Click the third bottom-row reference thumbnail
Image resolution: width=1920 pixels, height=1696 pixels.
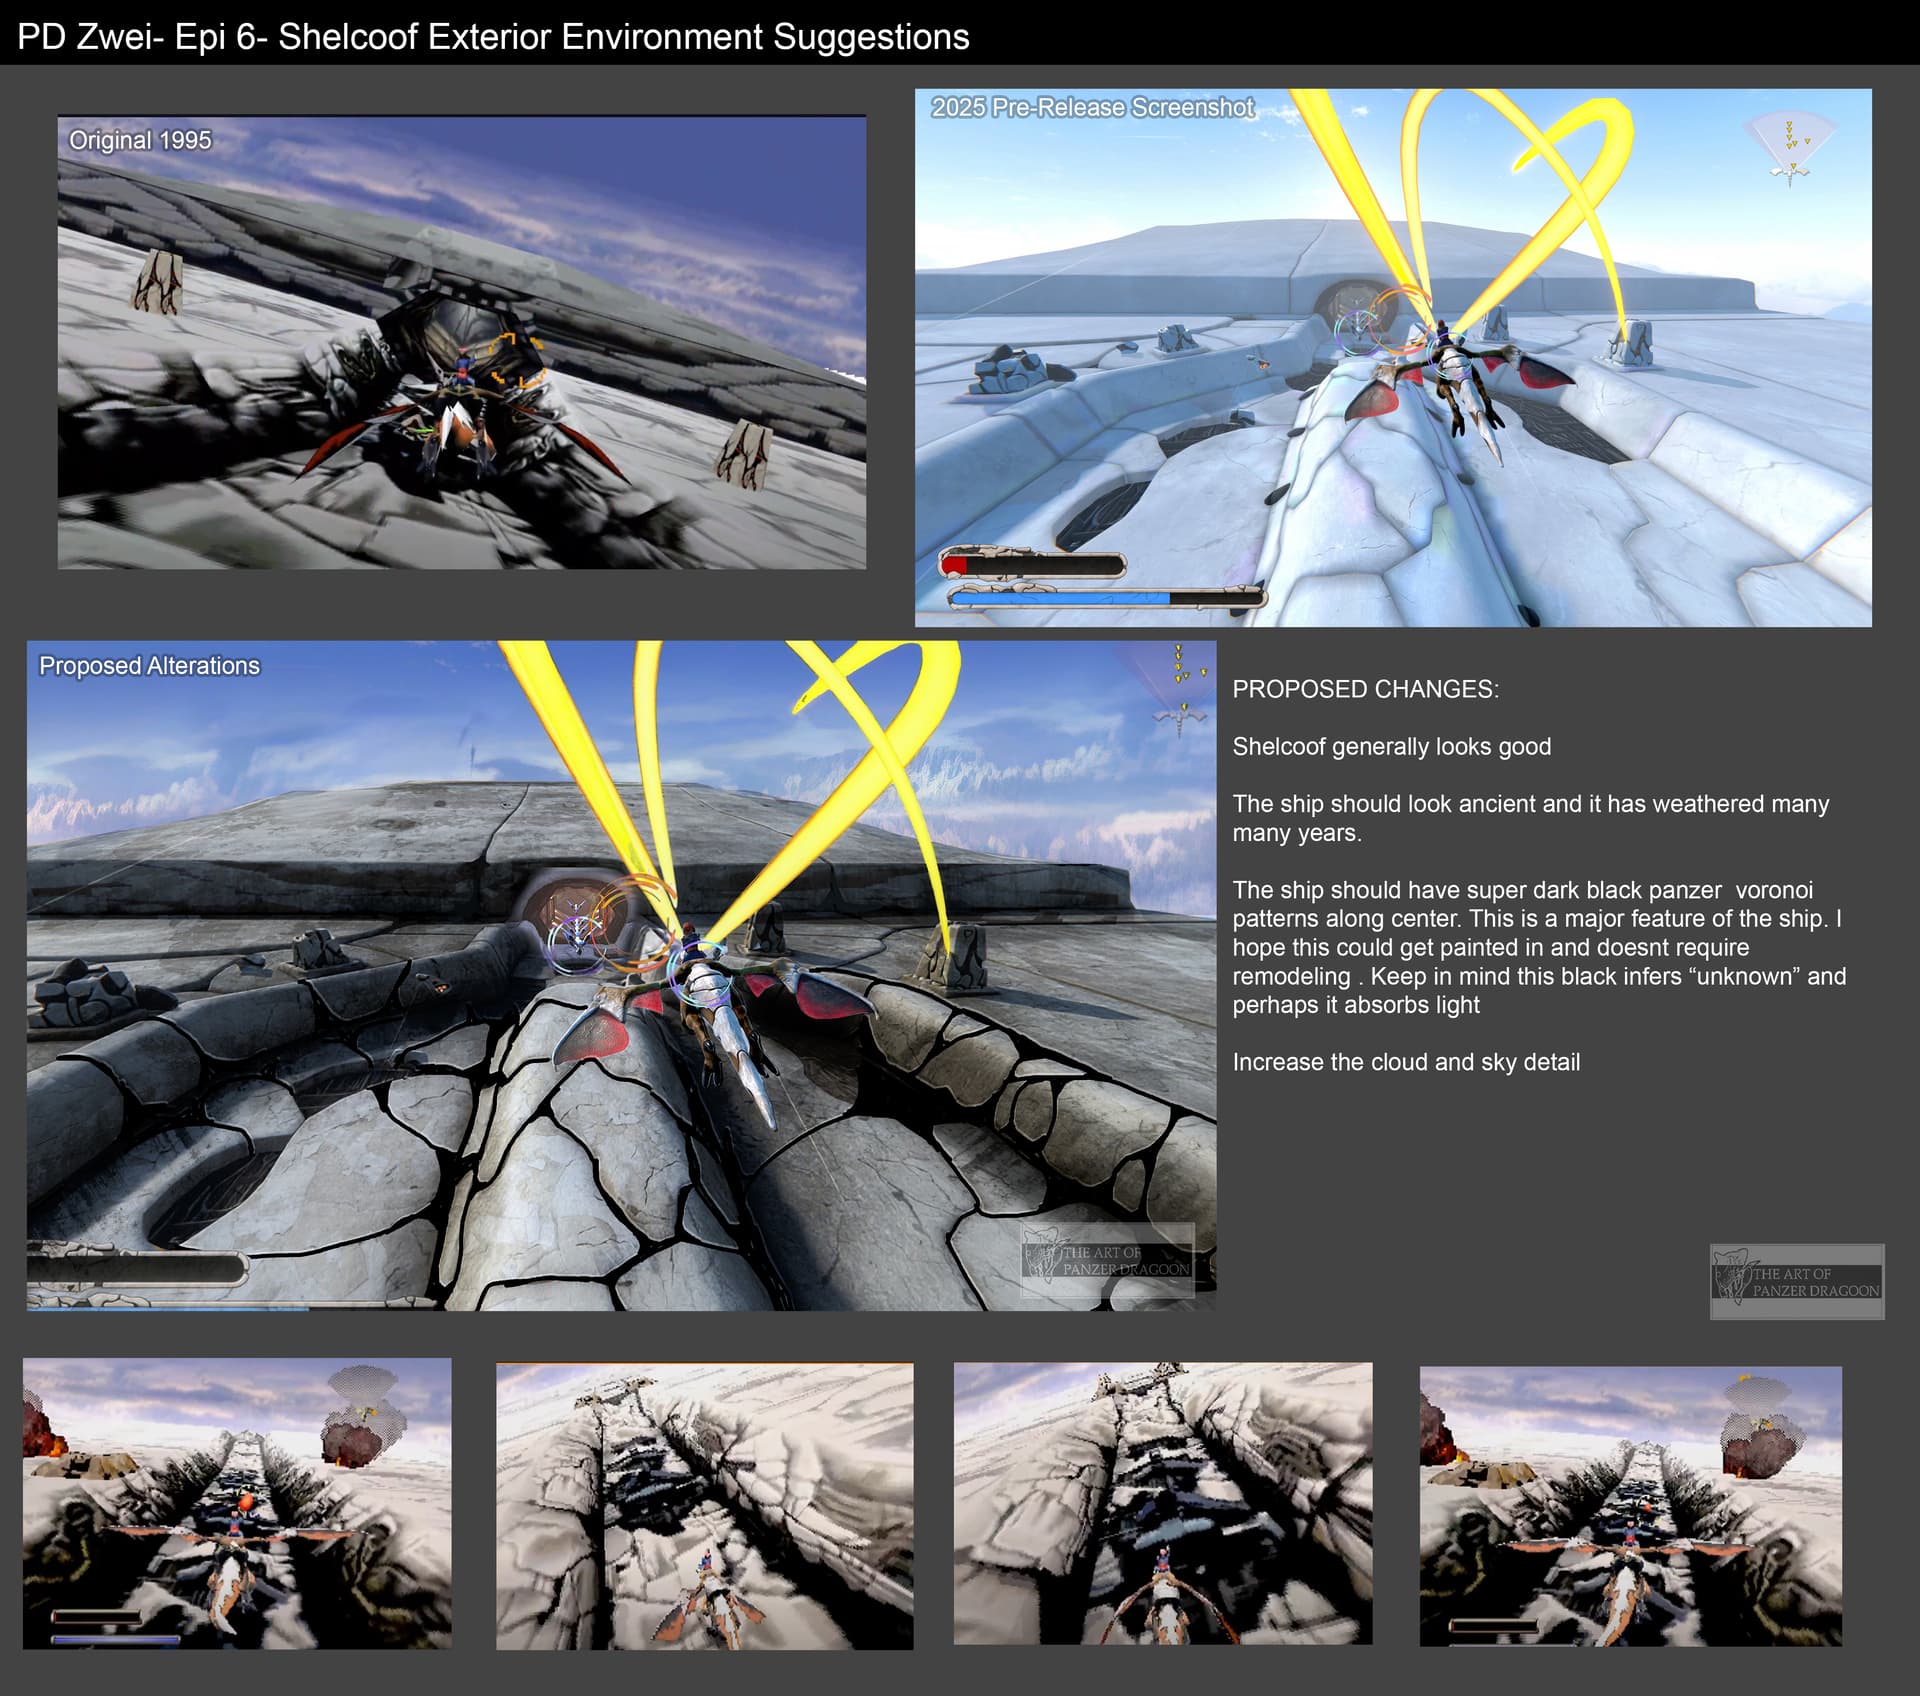[1162, 1503]
